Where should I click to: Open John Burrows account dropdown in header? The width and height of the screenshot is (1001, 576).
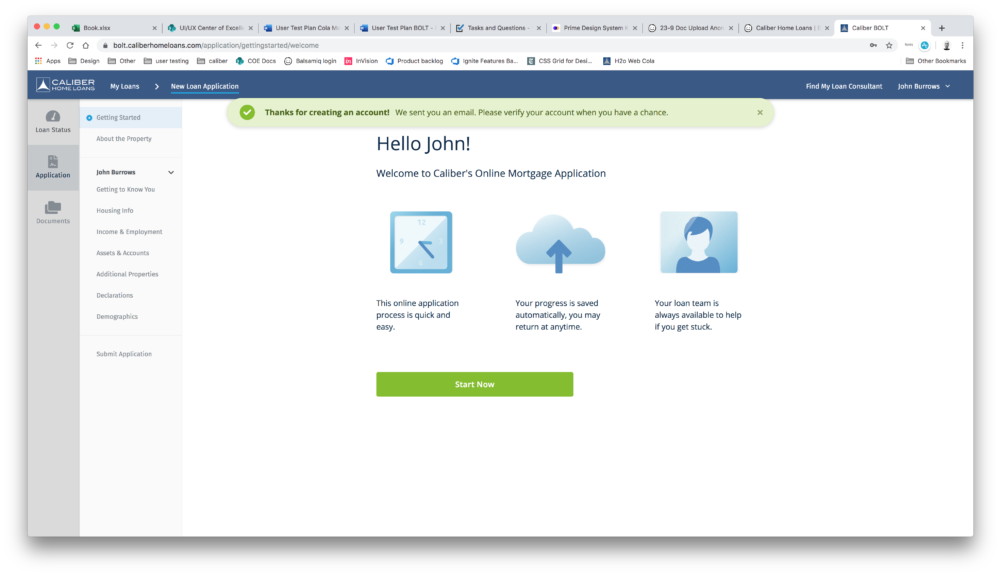pos(923,86)
